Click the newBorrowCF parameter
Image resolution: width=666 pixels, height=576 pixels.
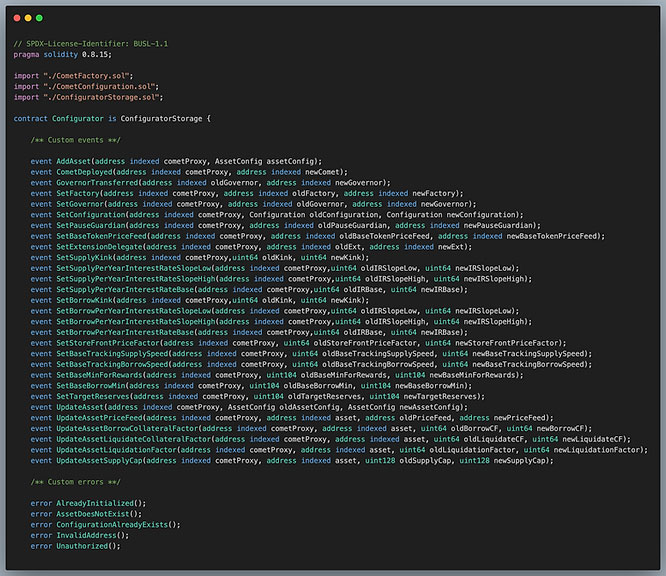[560, 429]
